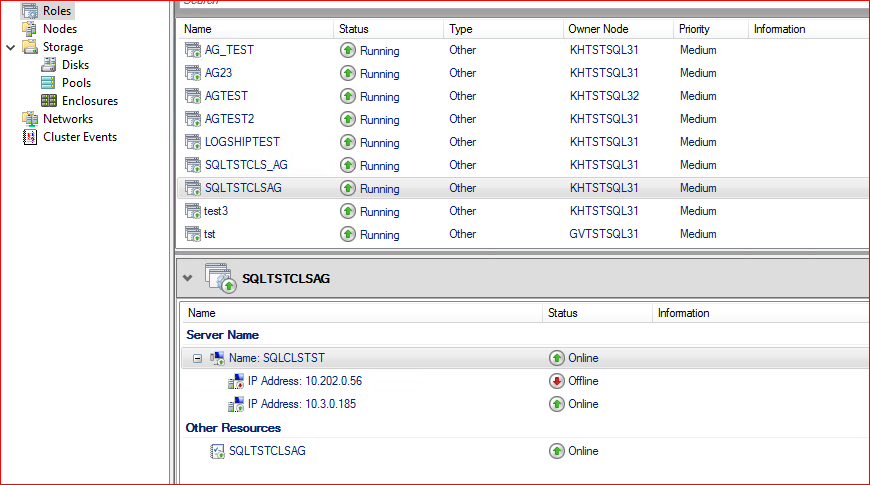Click the Pools icon under Storage

48,83
